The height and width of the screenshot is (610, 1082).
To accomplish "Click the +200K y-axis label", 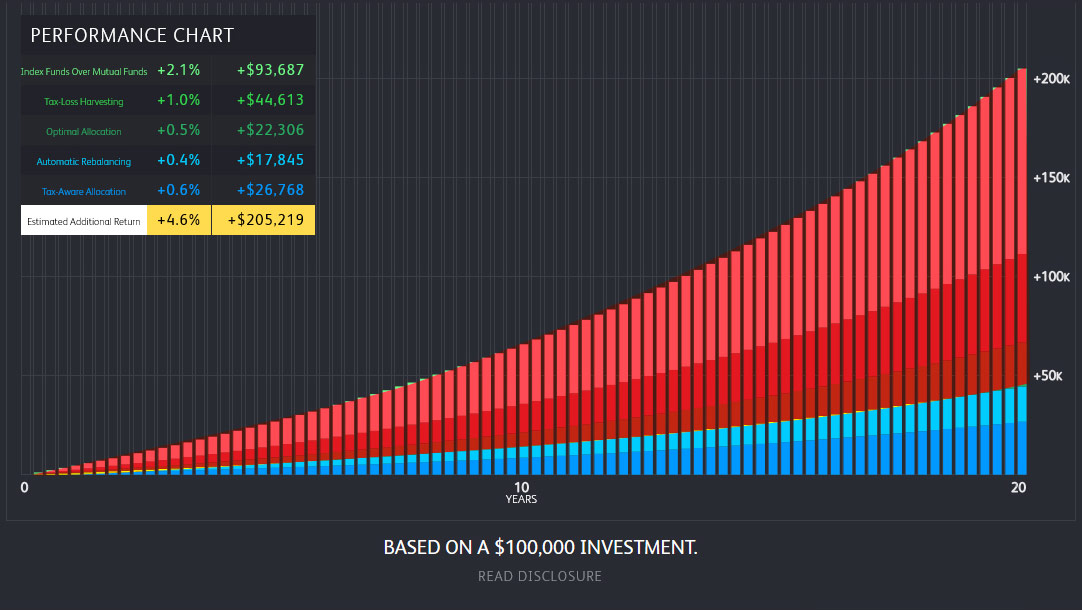I will click(x=1051, y=78).
